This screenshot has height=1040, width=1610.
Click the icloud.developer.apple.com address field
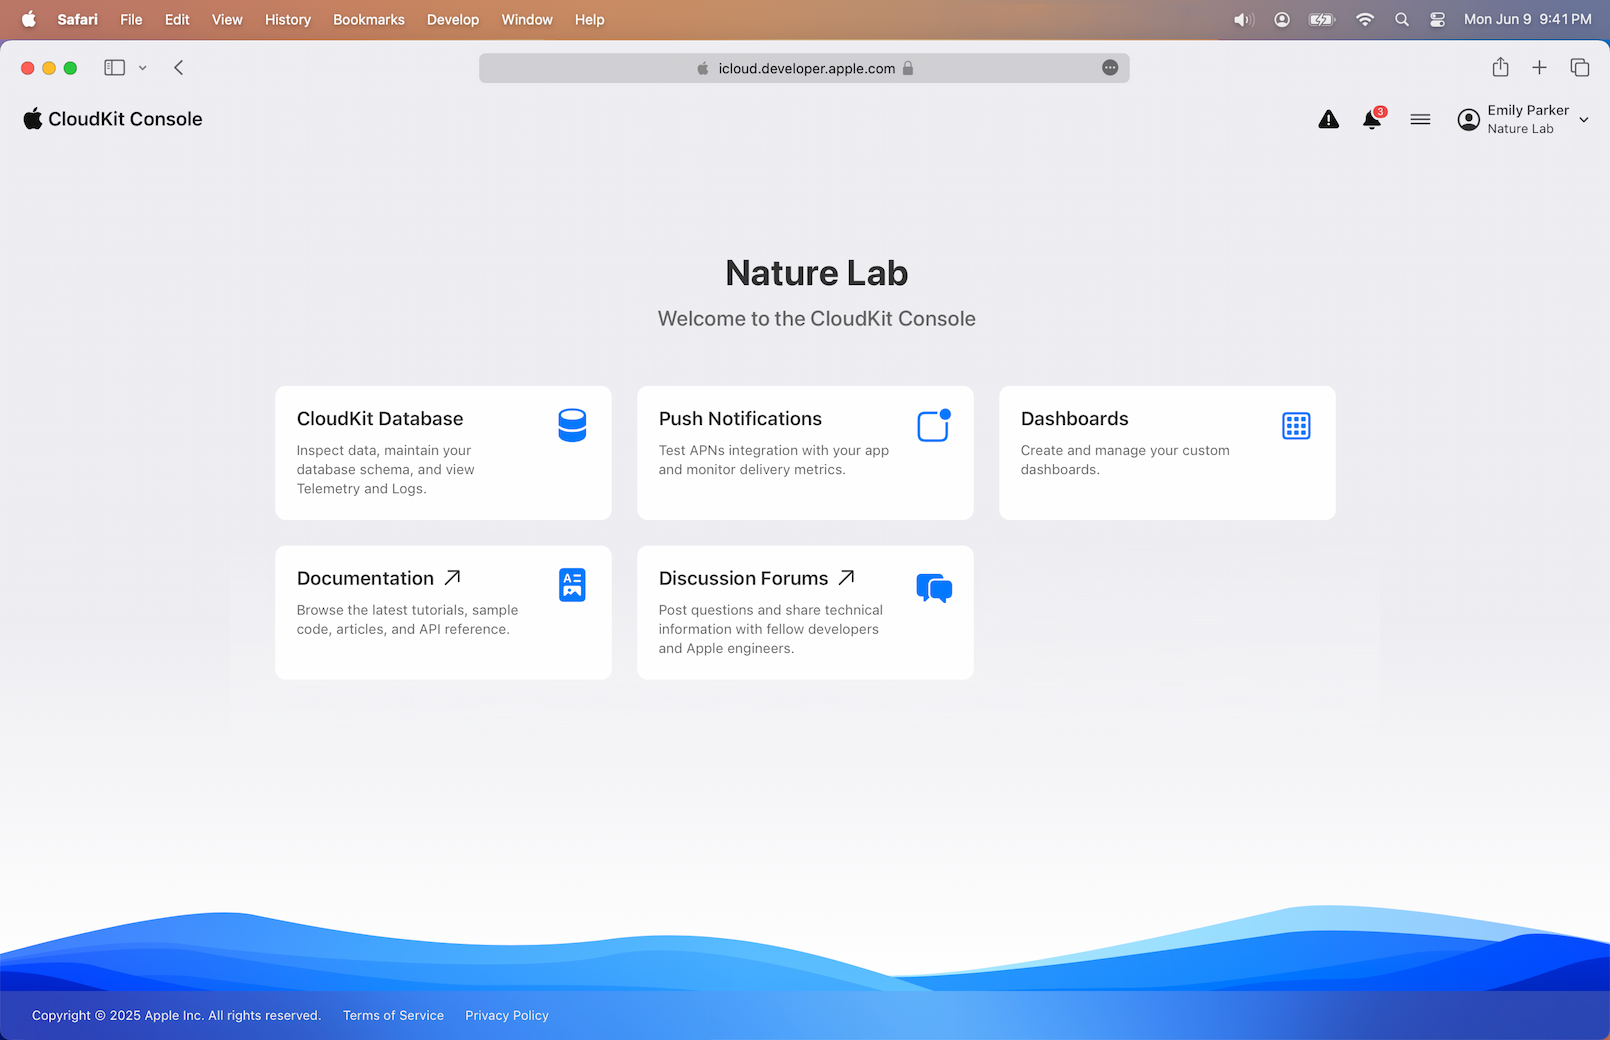[x=805, y=68]
